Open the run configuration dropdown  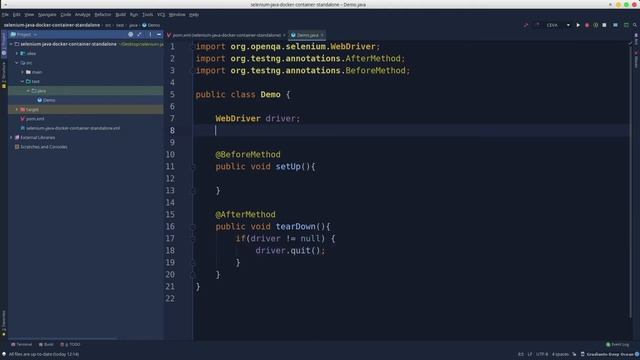558,25
